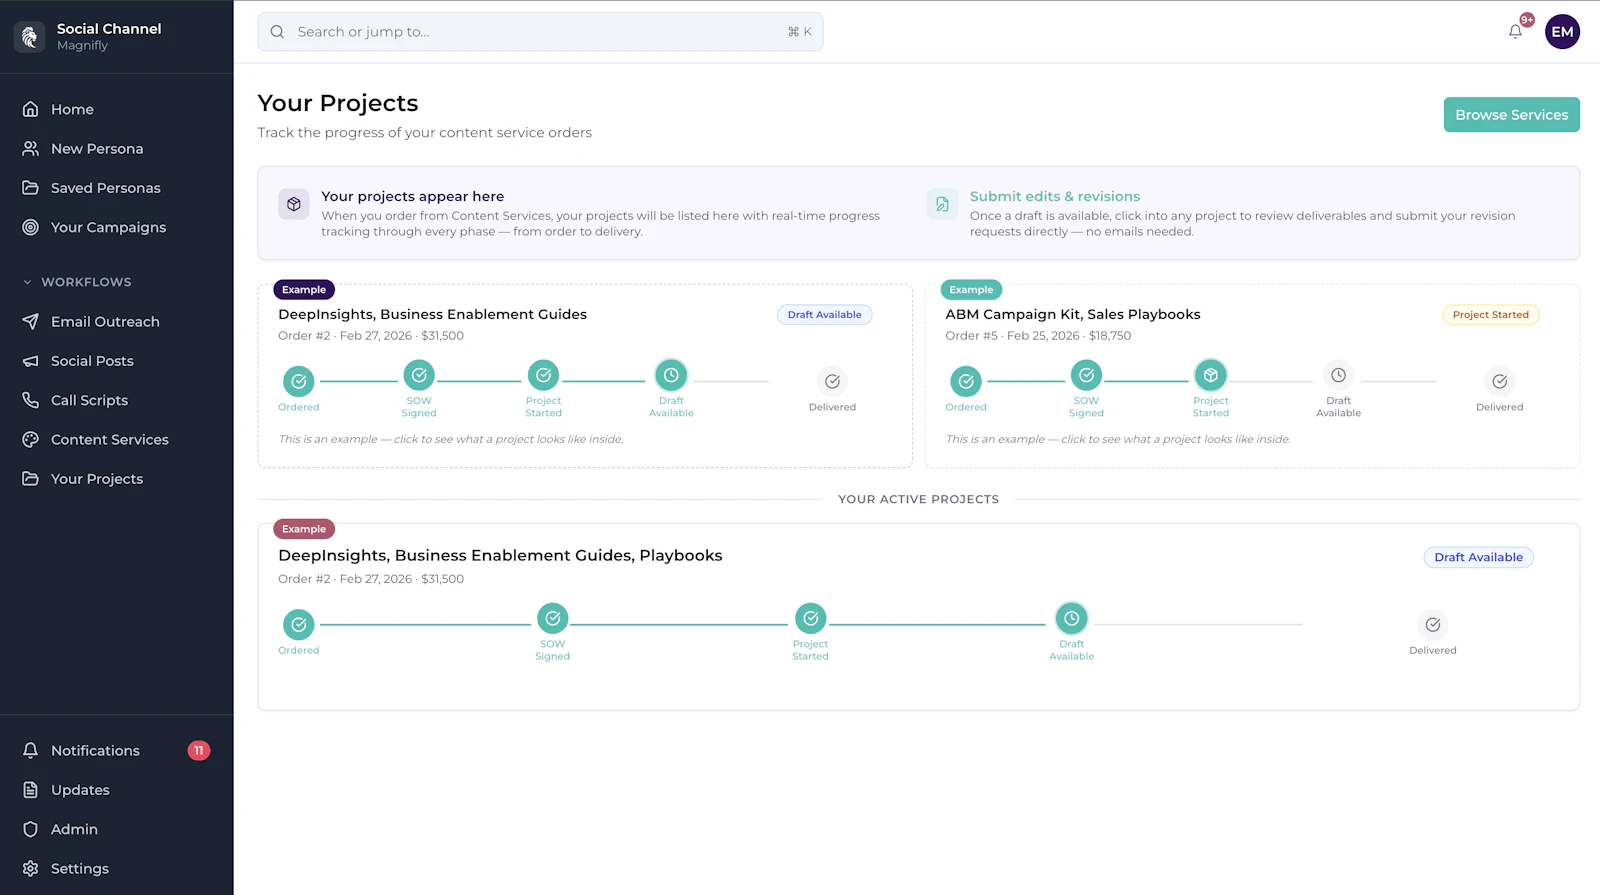
Task: Click the ⌘K shortcut hint in search
Action: coord(799,32)
